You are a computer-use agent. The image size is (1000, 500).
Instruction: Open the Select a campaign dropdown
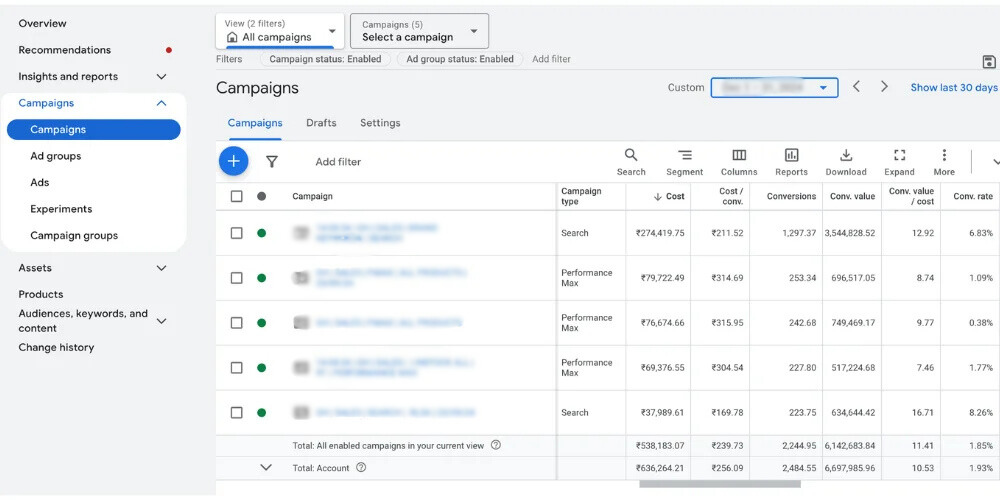(419, 31)
